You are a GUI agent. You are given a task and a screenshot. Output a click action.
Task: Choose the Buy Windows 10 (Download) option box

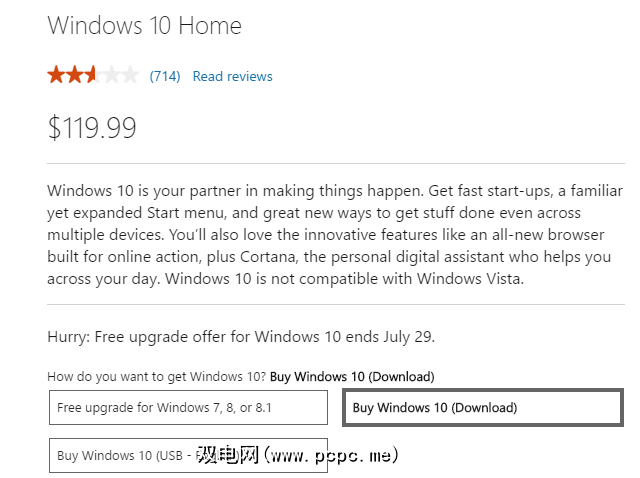click(x=482, y=407)
